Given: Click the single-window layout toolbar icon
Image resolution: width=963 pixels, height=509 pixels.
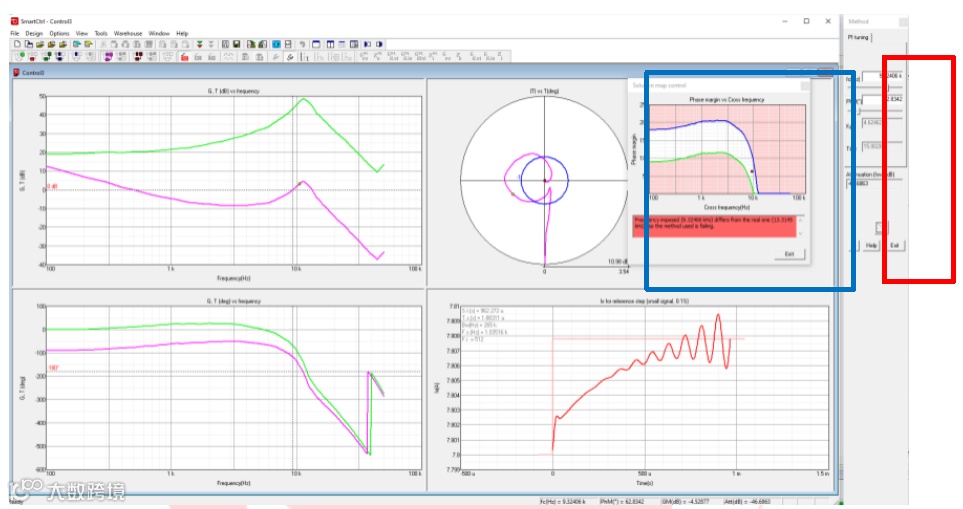Looking at the screenshot, I should [316, 44].
